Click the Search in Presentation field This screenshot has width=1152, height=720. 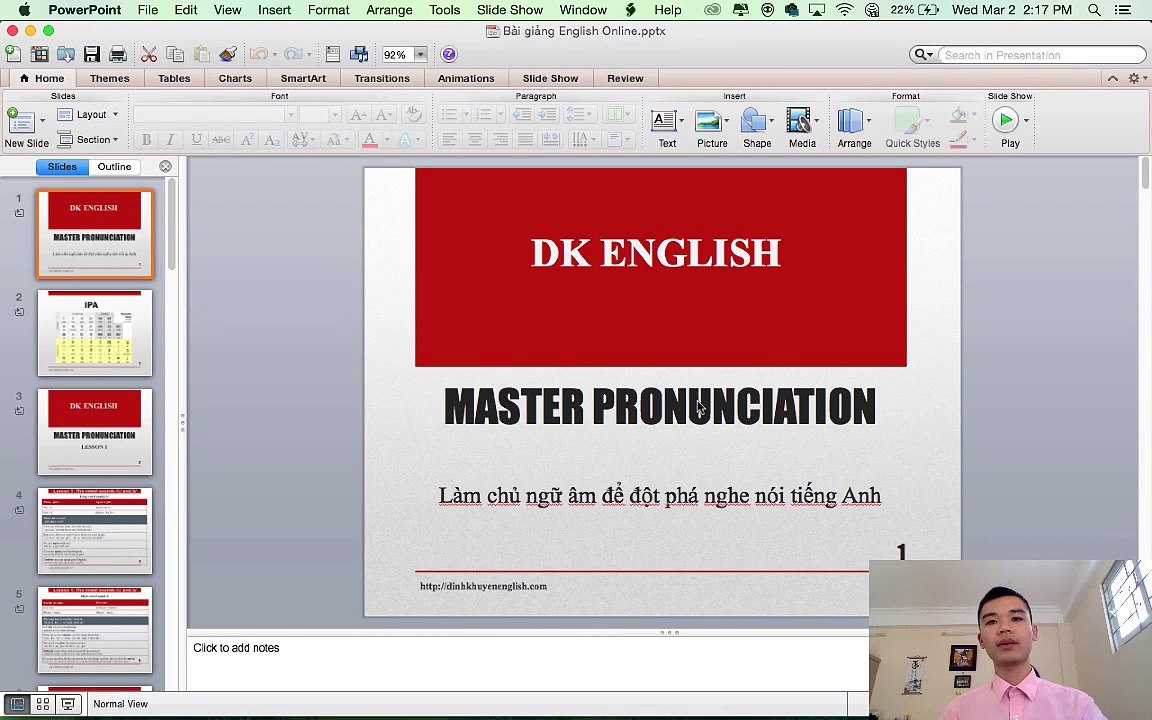coord(1041,54)
